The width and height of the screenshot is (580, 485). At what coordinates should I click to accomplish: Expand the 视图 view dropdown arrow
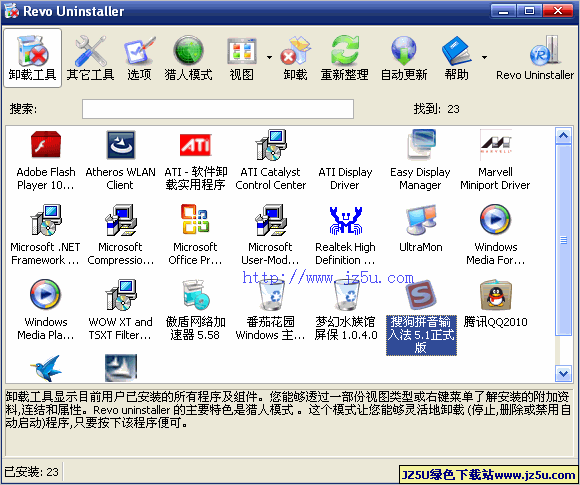[x=269, y=57]
